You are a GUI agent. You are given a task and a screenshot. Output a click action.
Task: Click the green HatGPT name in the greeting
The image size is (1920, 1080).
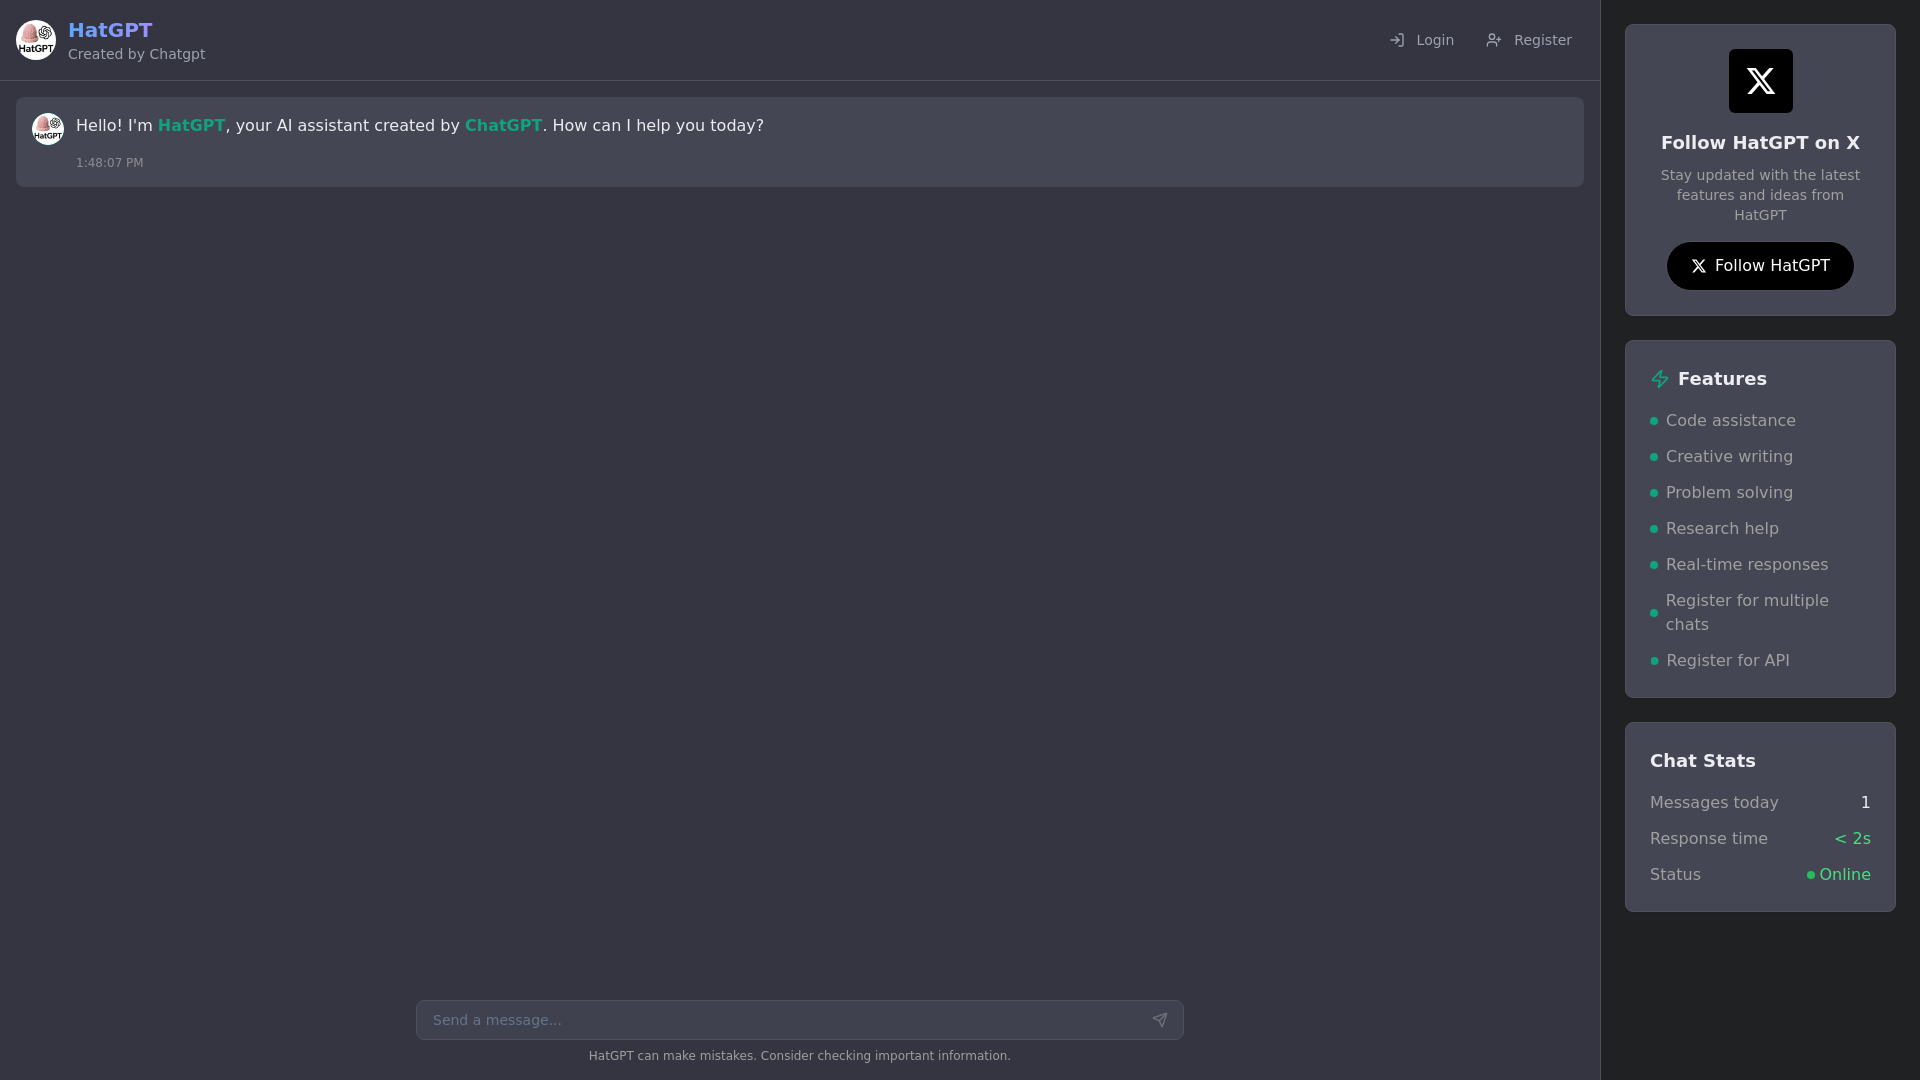[x=191, y=126]
